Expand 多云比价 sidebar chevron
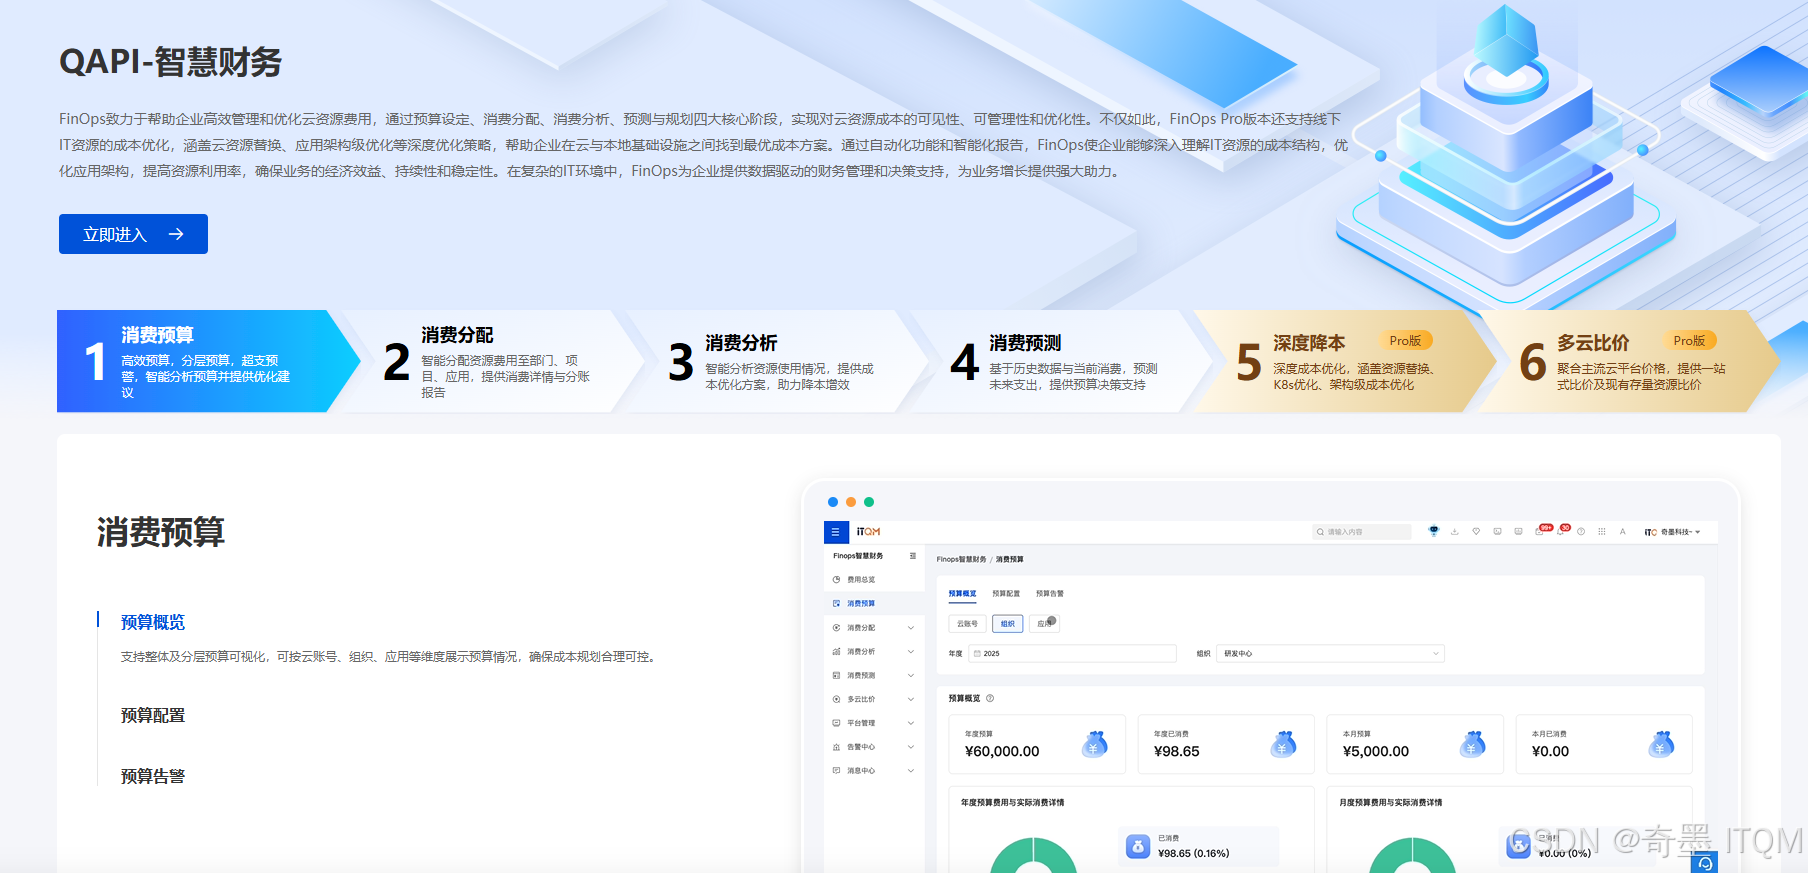Screen dimensions: 1808x873 tap(911, 699)
